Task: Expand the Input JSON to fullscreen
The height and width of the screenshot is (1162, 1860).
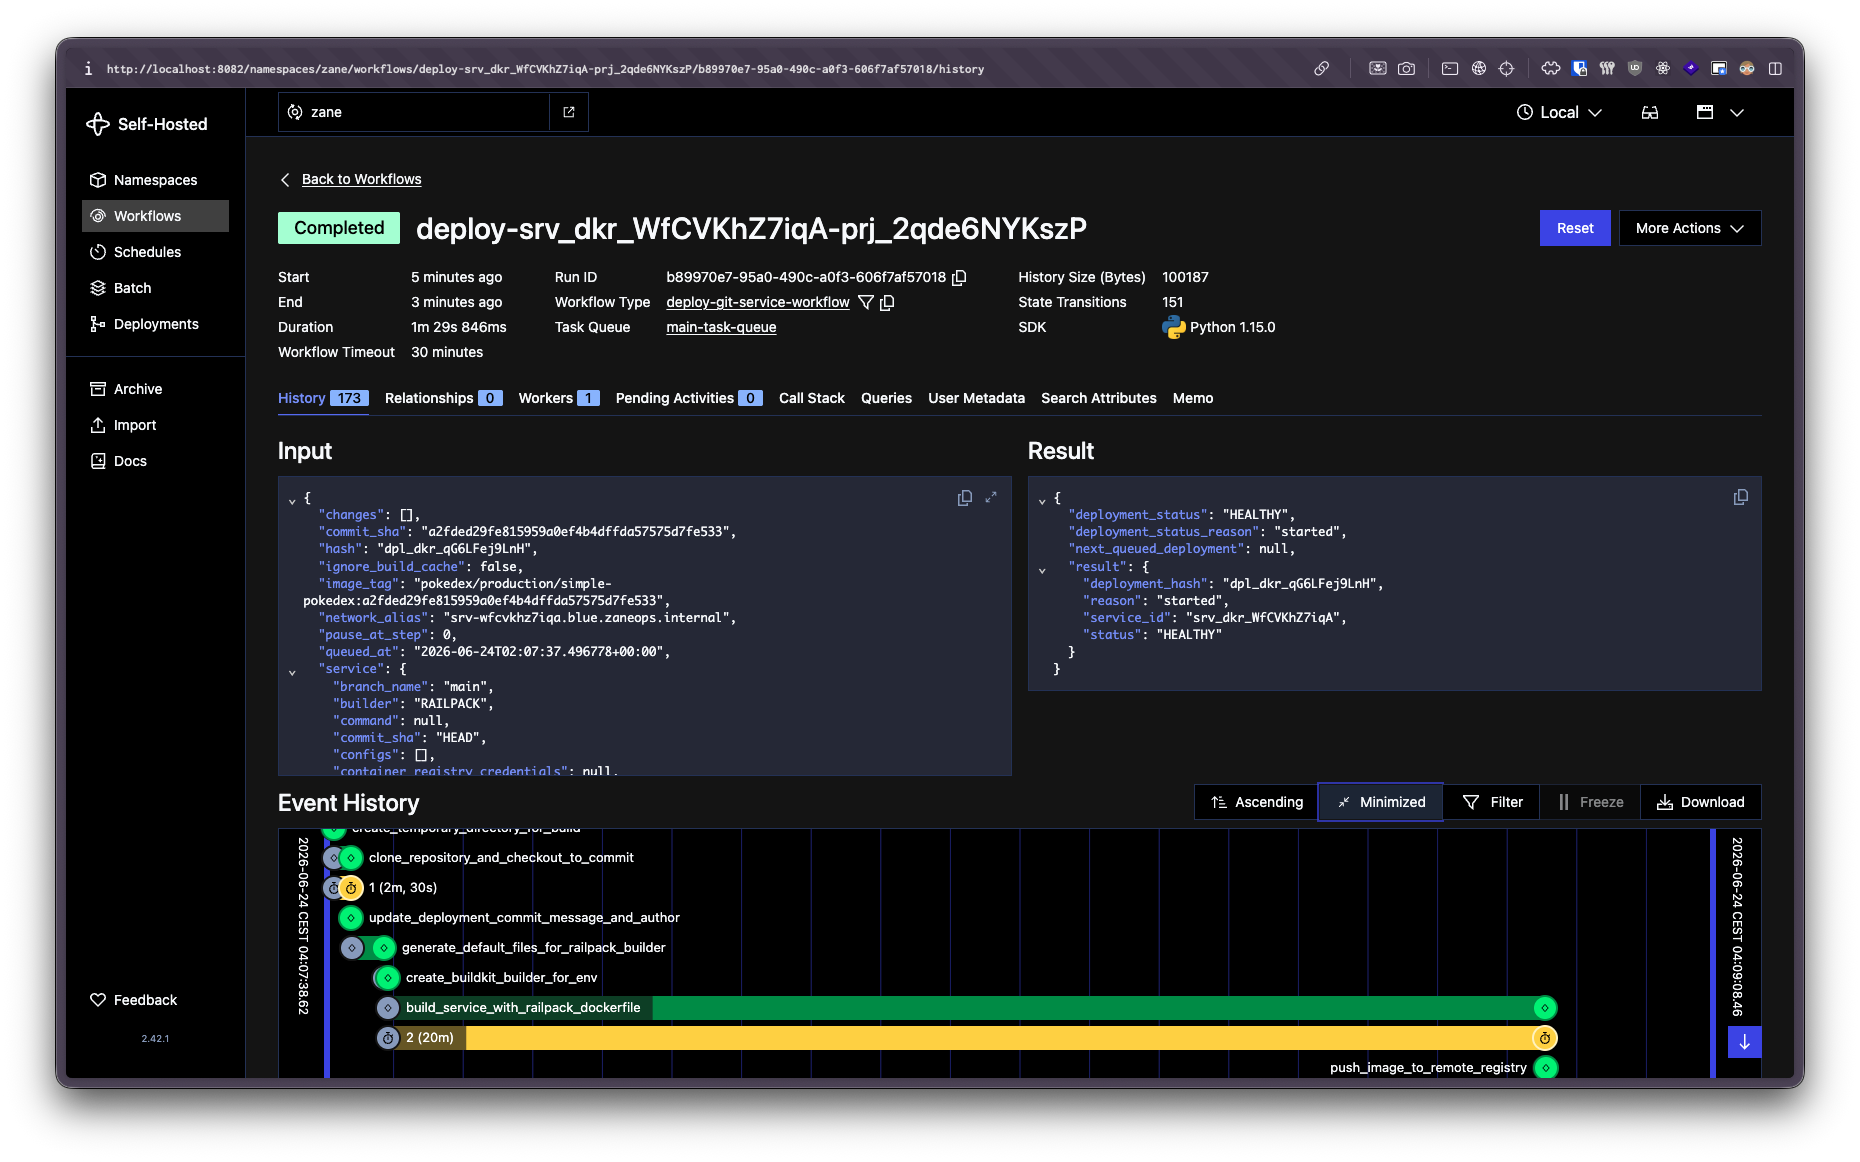Action: pyautogui.click(x=991, y=497)
